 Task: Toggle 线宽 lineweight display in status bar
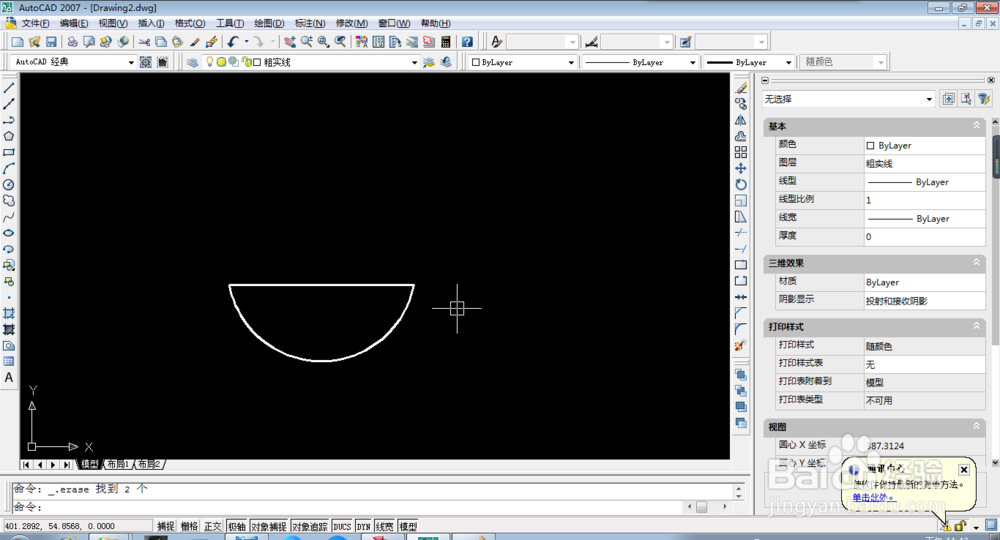[x=385, y=527]
